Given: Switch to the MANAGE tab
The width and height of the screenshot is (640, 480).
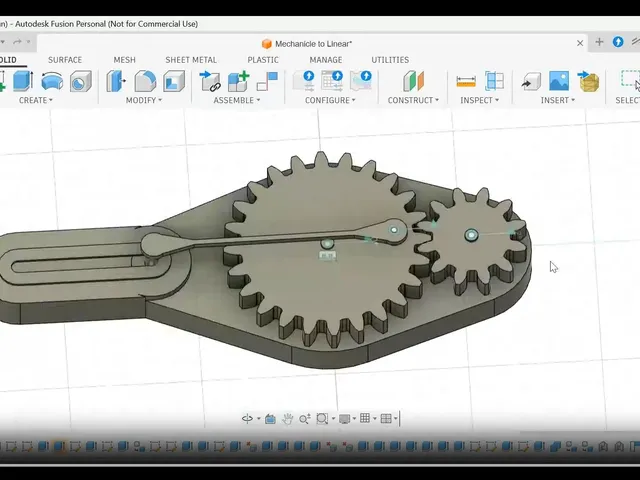Looking at the screenshot, I should click(x=326, y=60).
